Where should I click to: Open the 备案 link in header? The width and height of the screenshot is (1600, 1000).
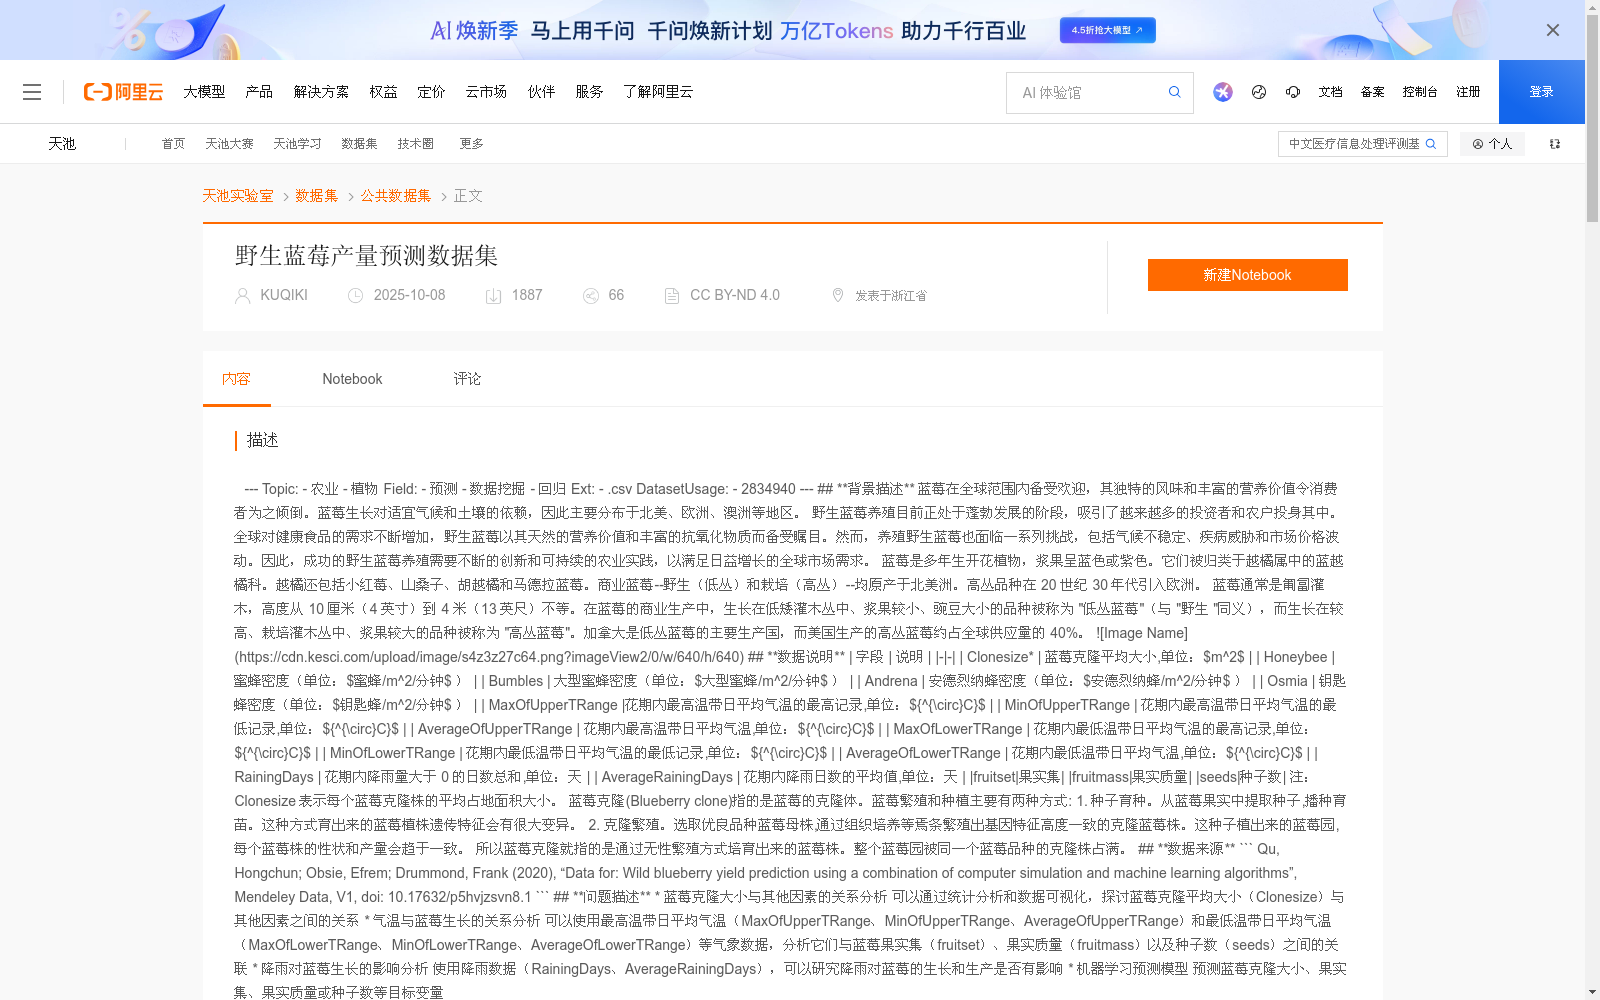(x=1372, y=92)
